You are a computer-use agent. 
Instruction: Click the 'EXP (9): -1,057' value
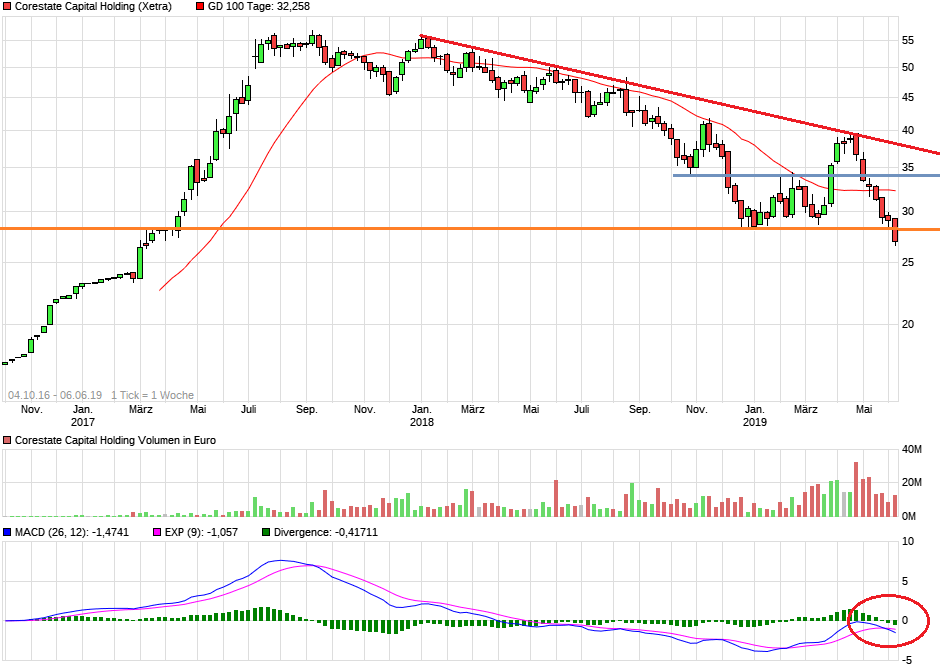point(201,532)
